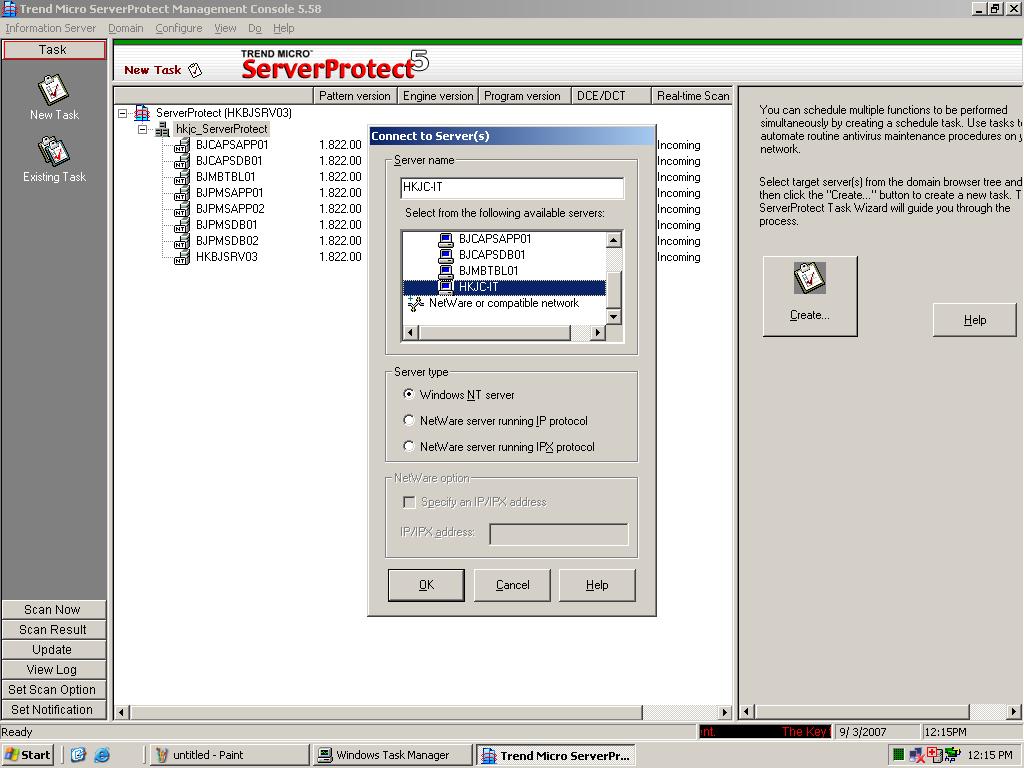Select NetWare server running IPX protocol
Image resolution: width=1024 pixels, height=768 pixels.
click(409, 446)
